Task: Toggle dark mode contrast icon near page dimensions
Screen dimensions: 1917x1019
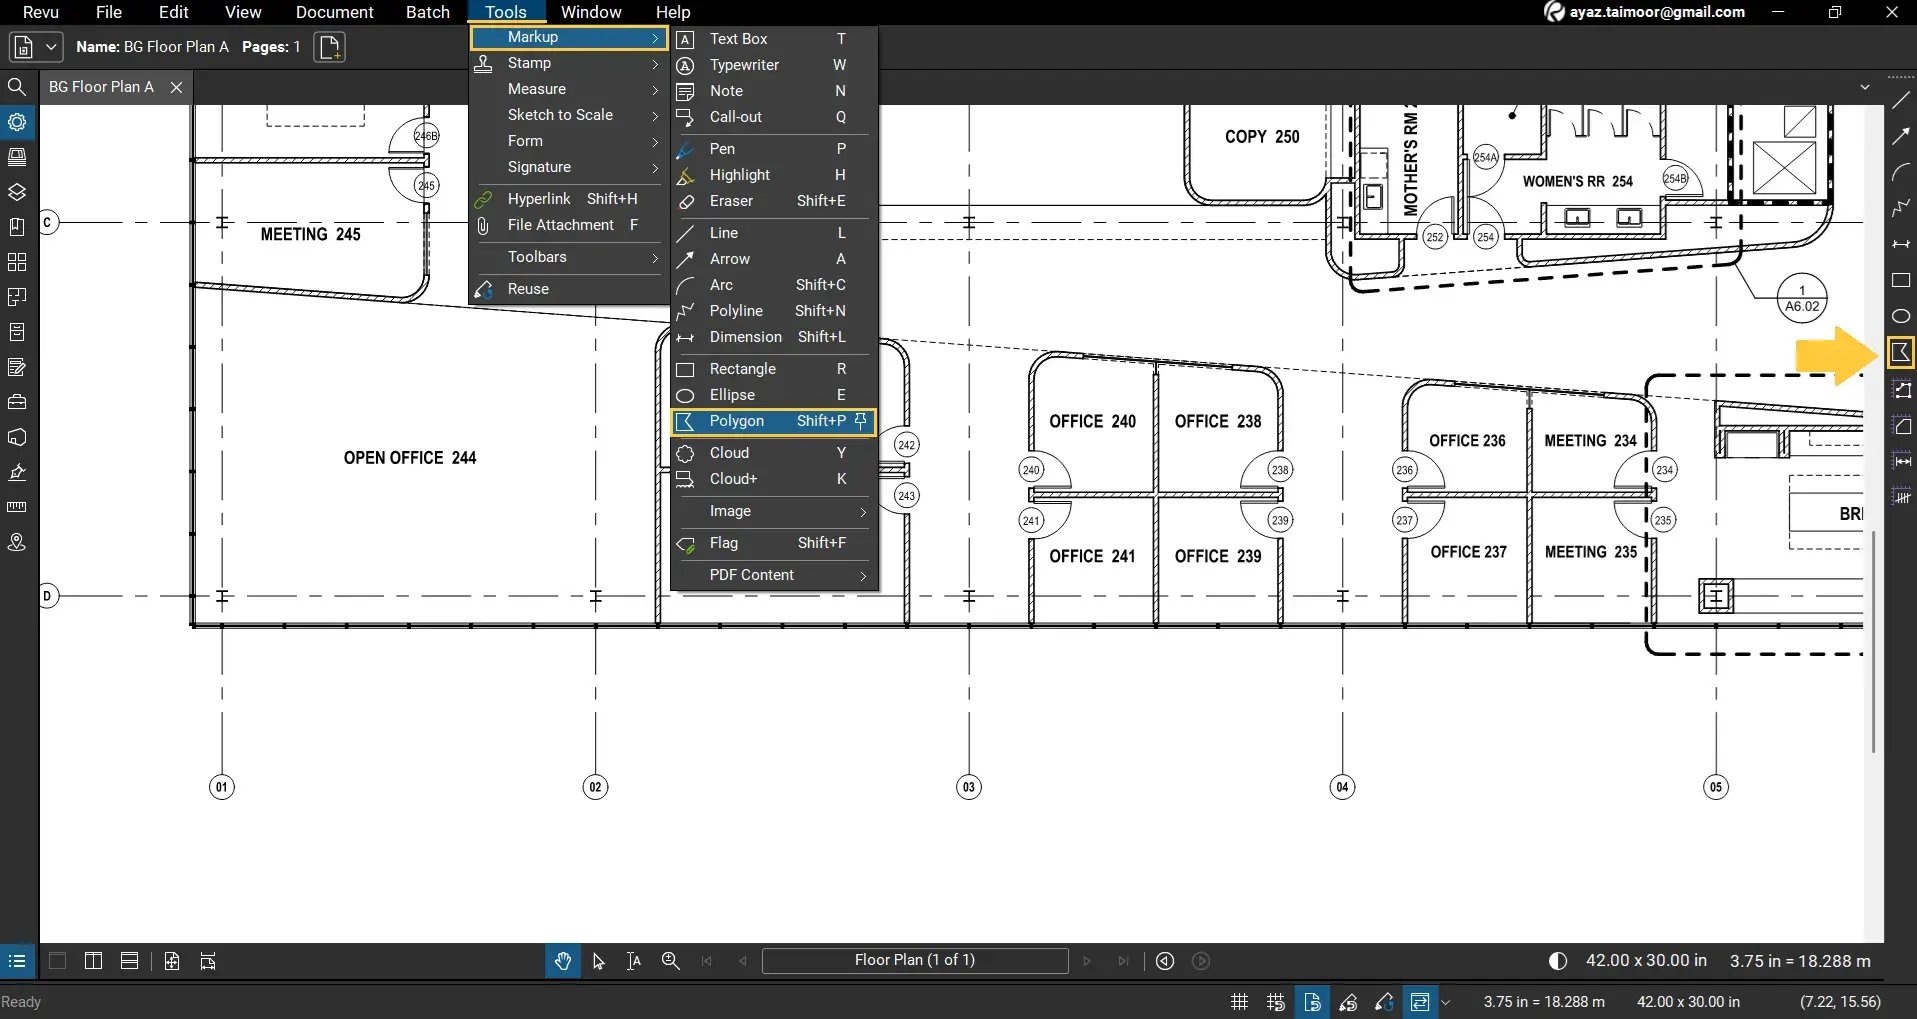Action: [x=1557, y=960]
